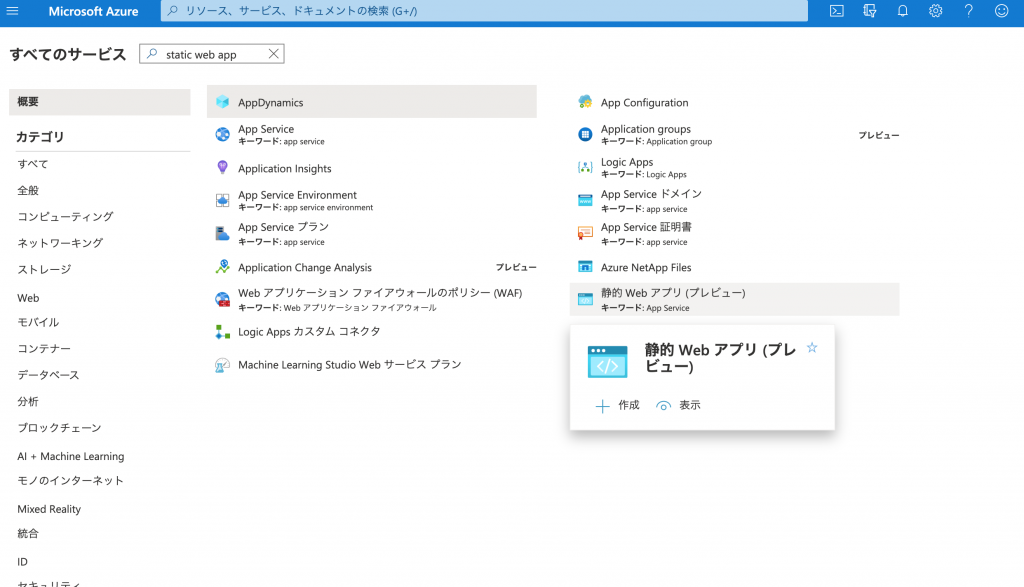Select the モバイル category

pyautogui.click(x=38, y=322)
